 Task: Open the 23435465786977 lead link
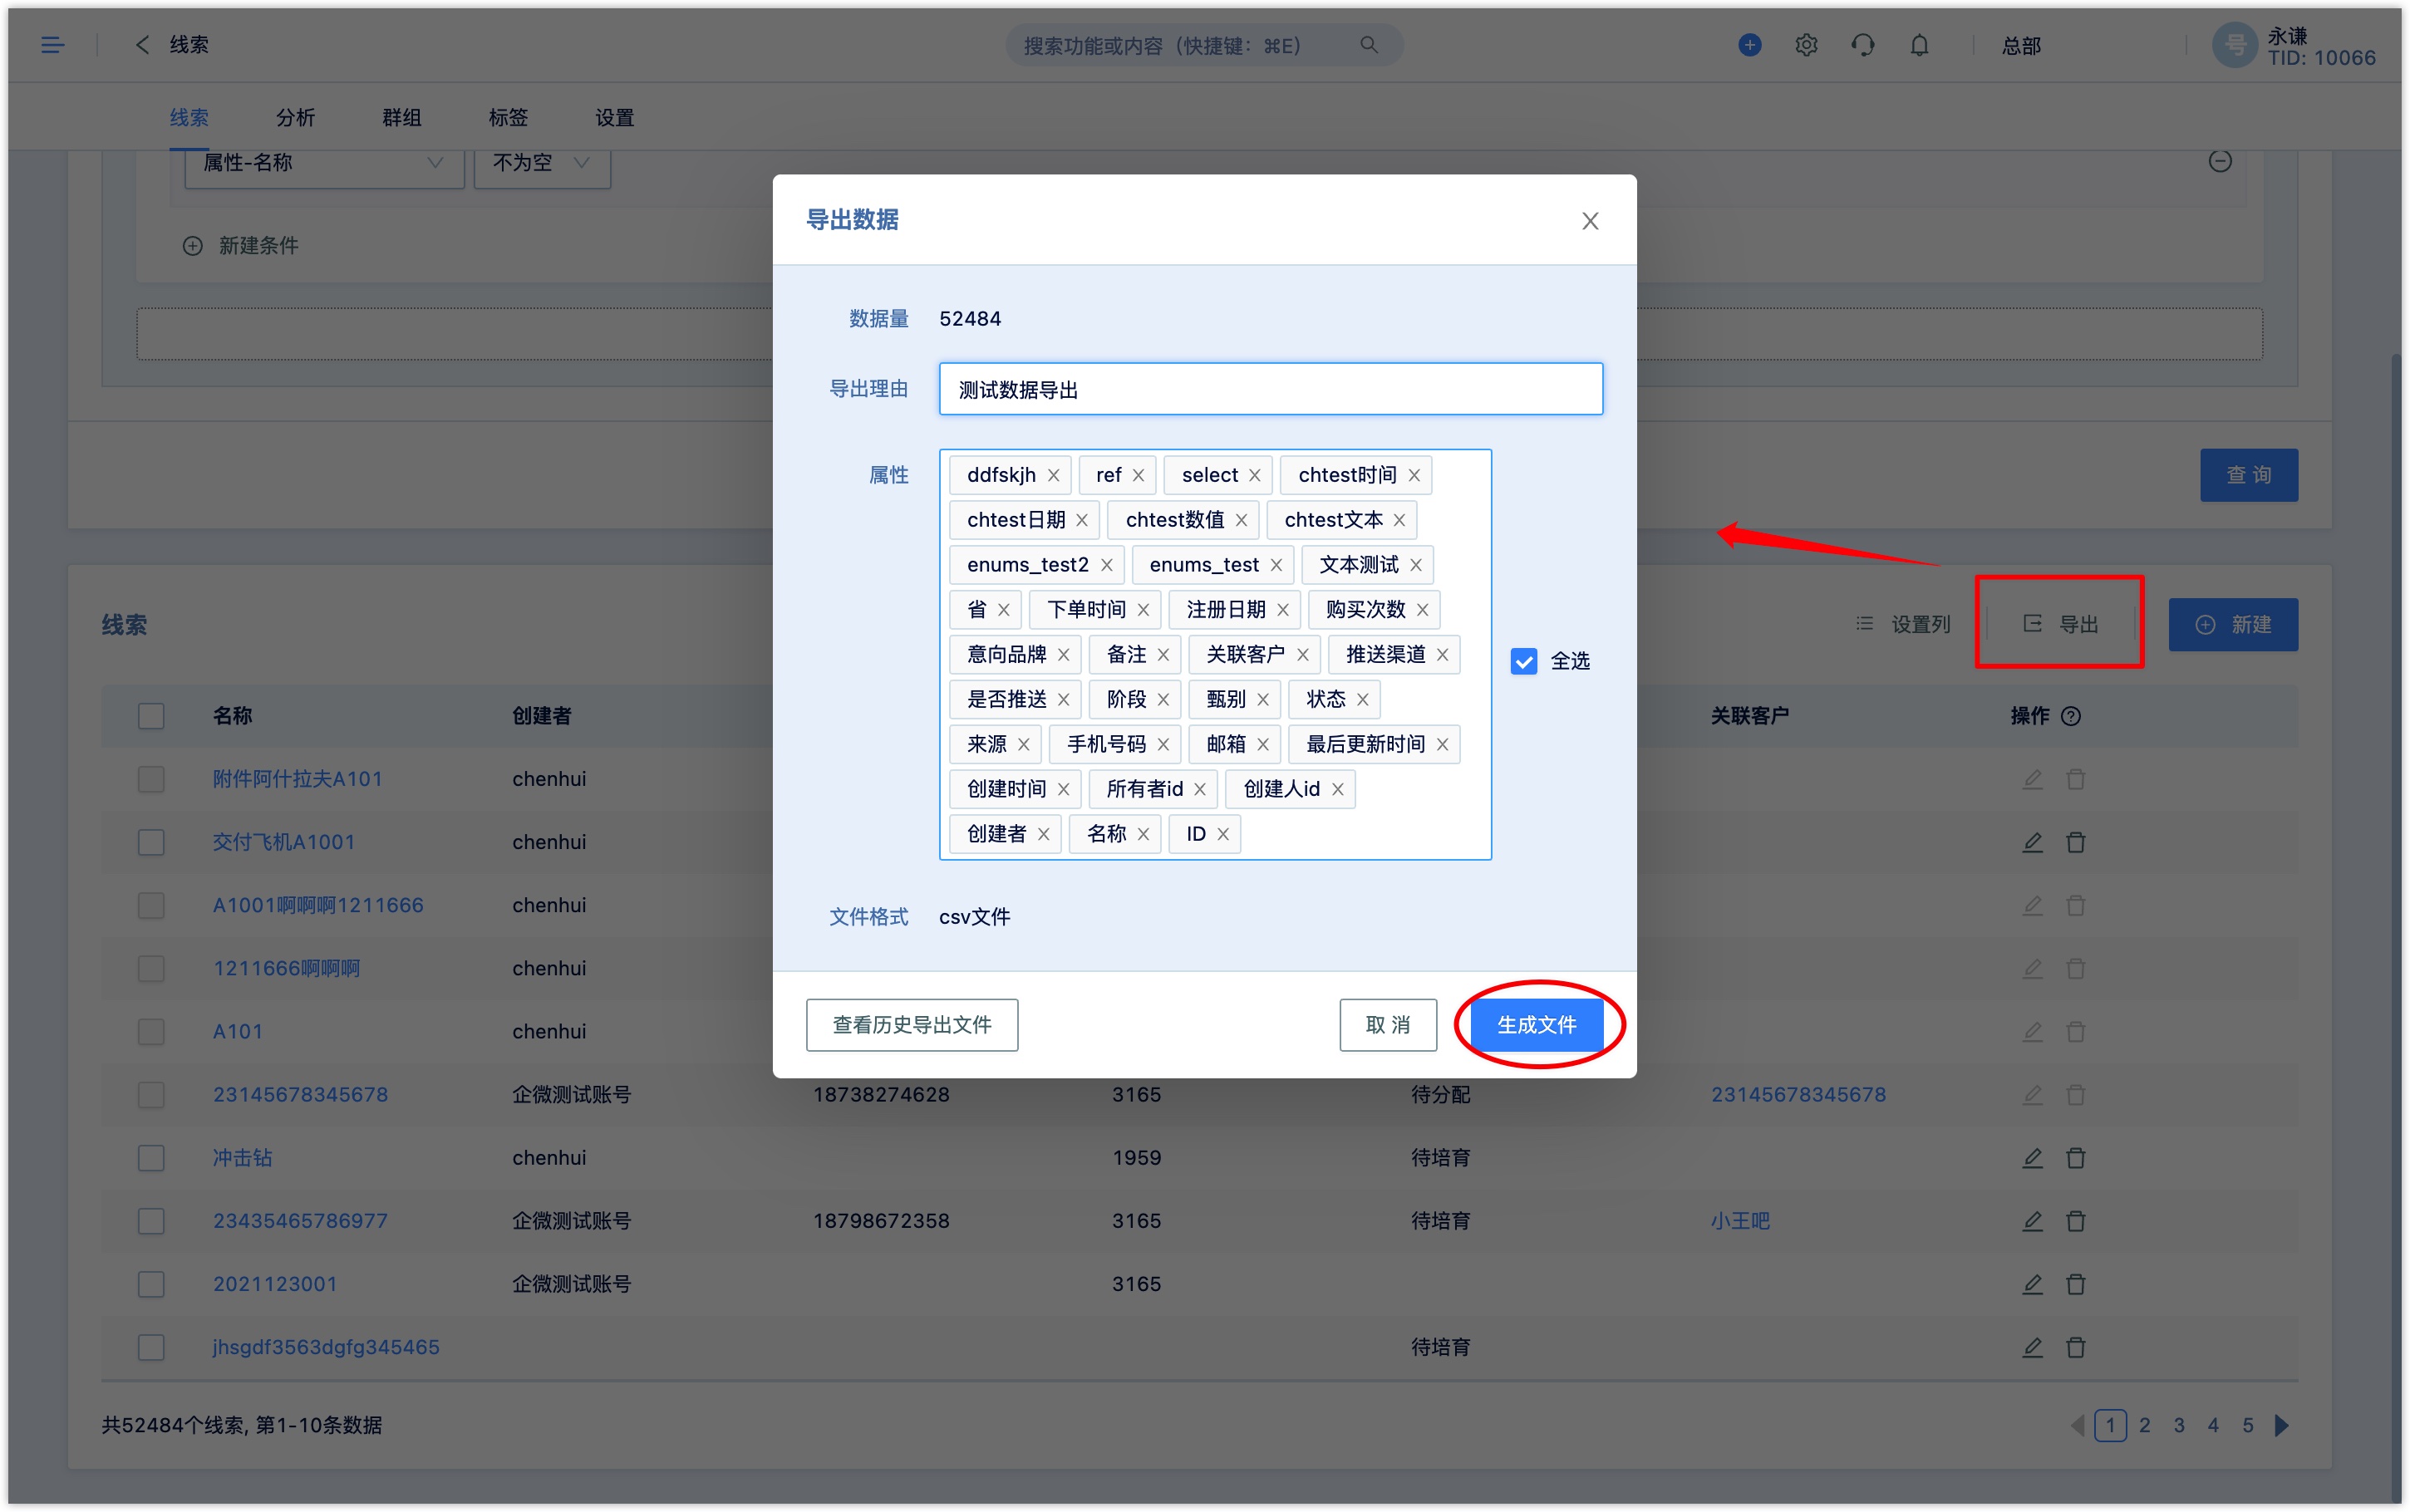pyautogui.click(x=300, y=1221)
